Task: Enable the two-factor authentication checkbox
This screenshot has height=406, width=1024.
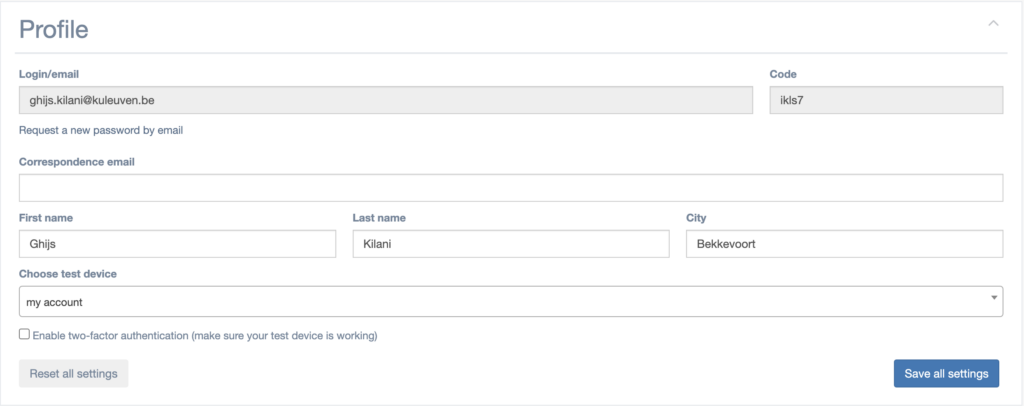Action: 24,335
